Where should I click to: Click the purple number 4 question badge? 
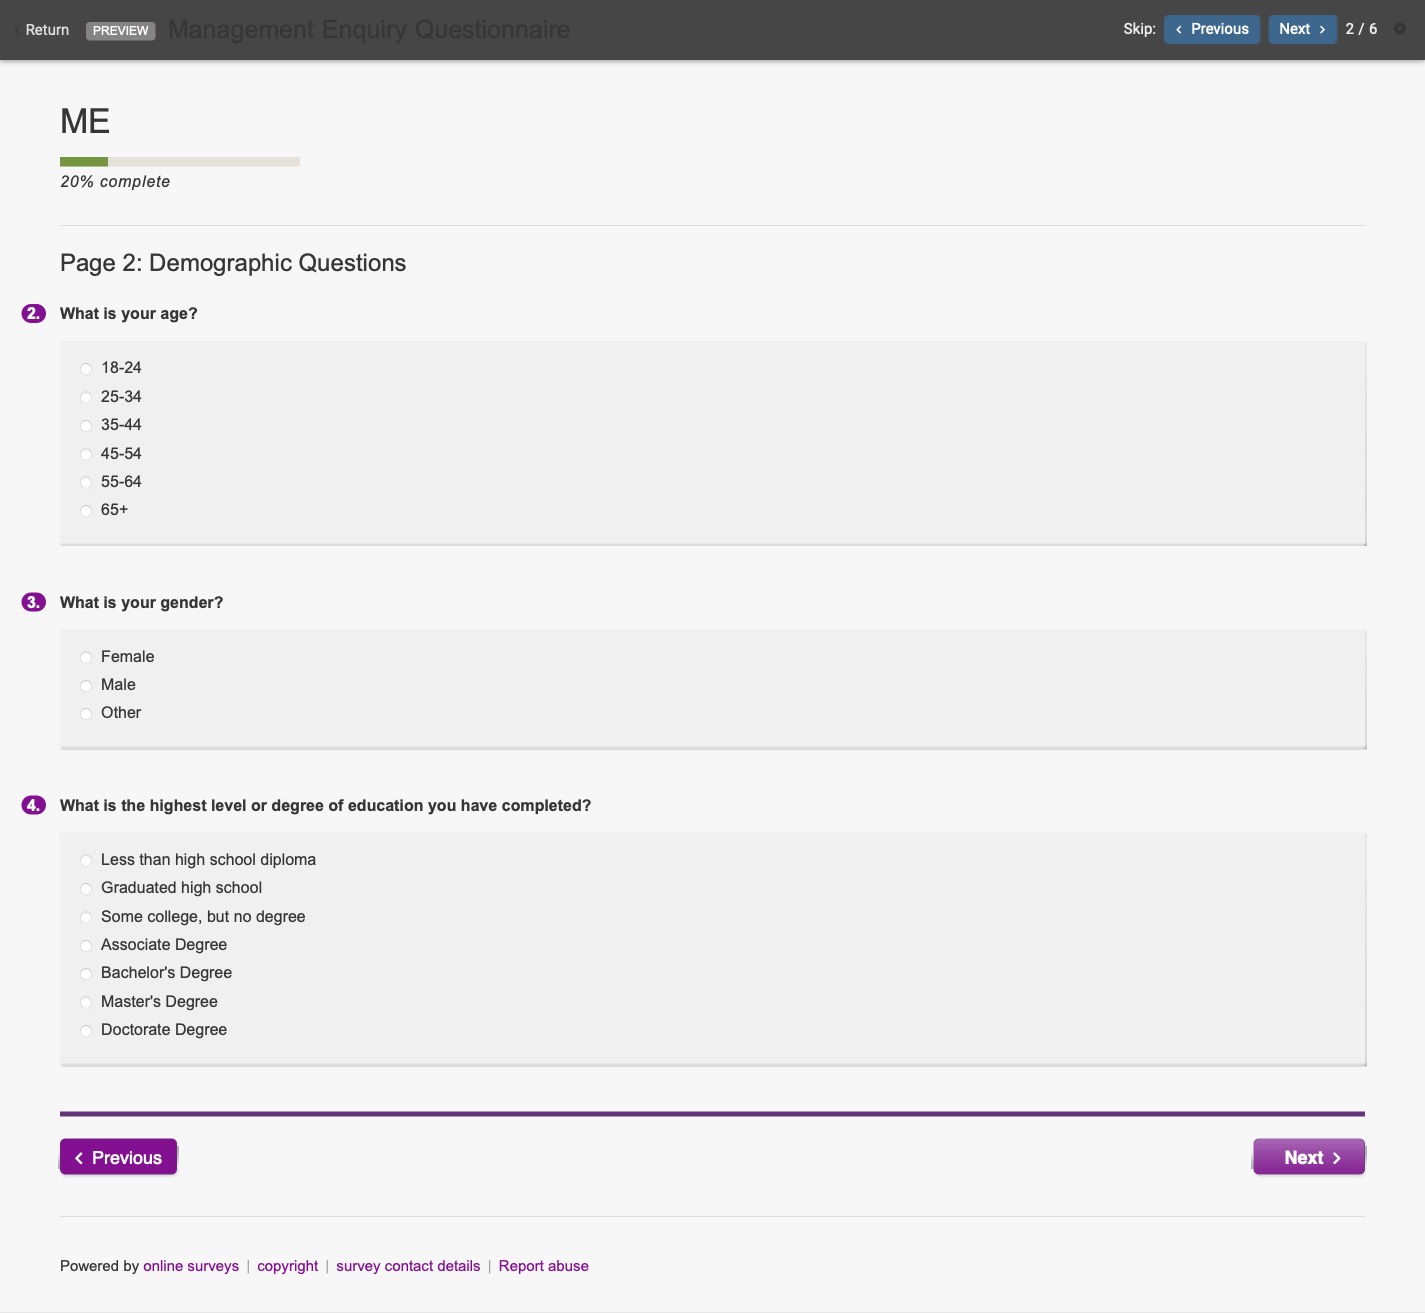tap(34, 805)
